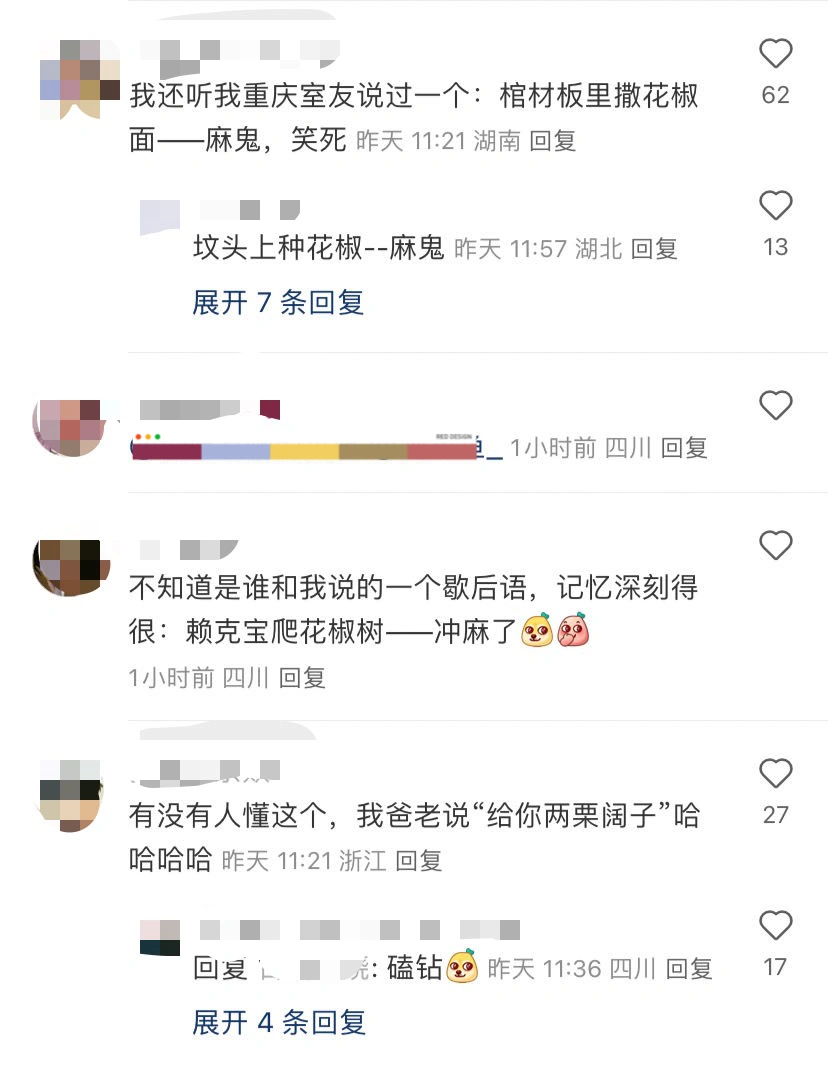Tap heart on the image comment from 四川
This screenshot has height=1070, width=828.
tap(775, 405)
